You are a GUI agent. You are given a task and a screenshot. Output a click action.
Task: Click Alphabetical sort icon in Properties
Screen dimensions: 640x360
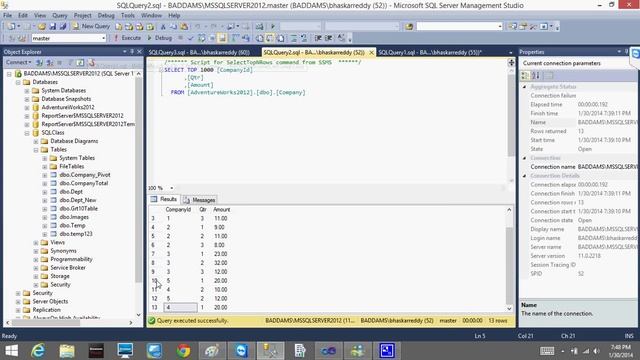click(x=536, y=75)
